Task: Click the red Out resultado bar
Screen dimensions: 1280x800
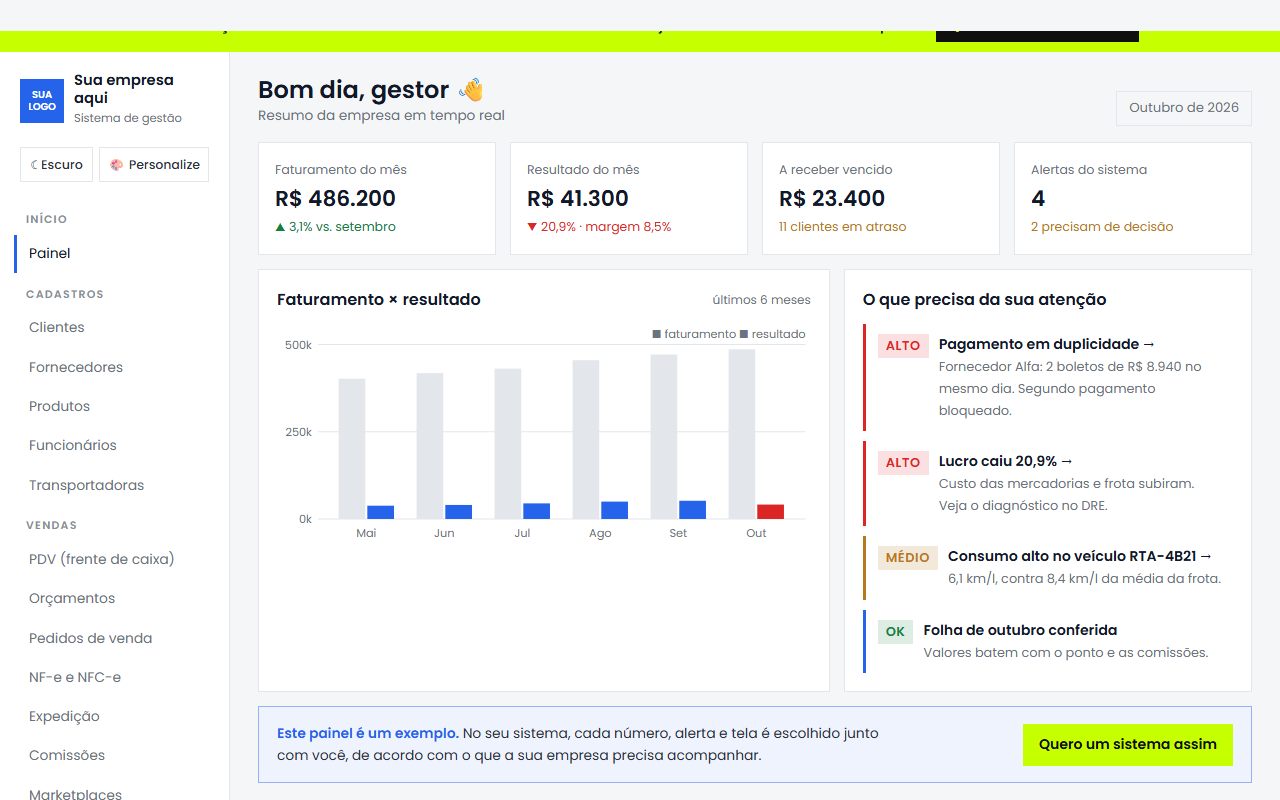Action: 770,512
